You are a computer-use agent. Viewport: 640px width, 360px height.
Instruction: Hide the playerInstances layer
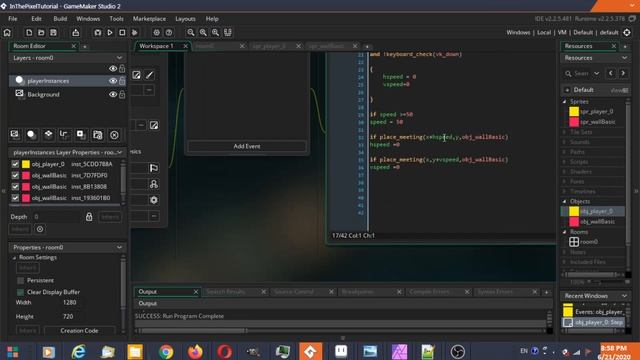pos(113,81)
